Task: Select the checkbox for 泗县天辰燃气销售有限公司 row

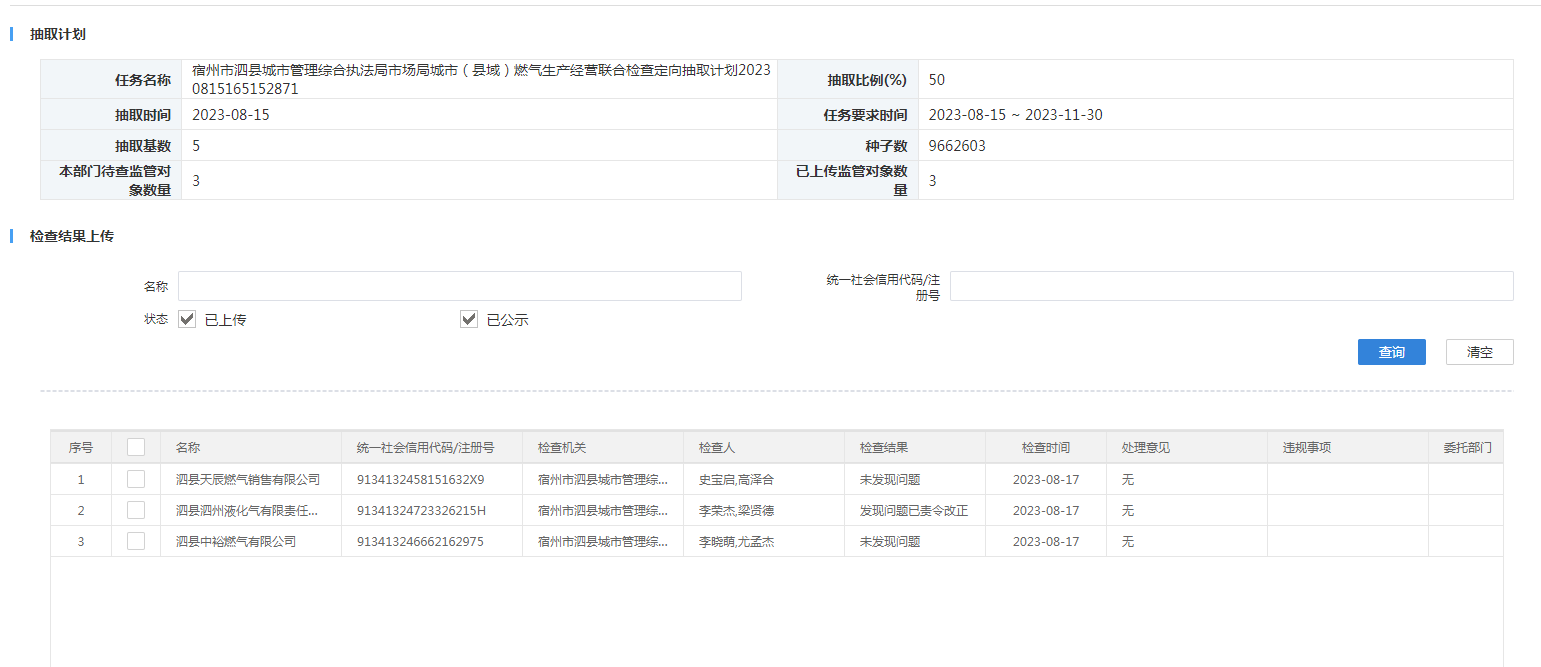Action: pyautogui.click(x=136, y=479)
